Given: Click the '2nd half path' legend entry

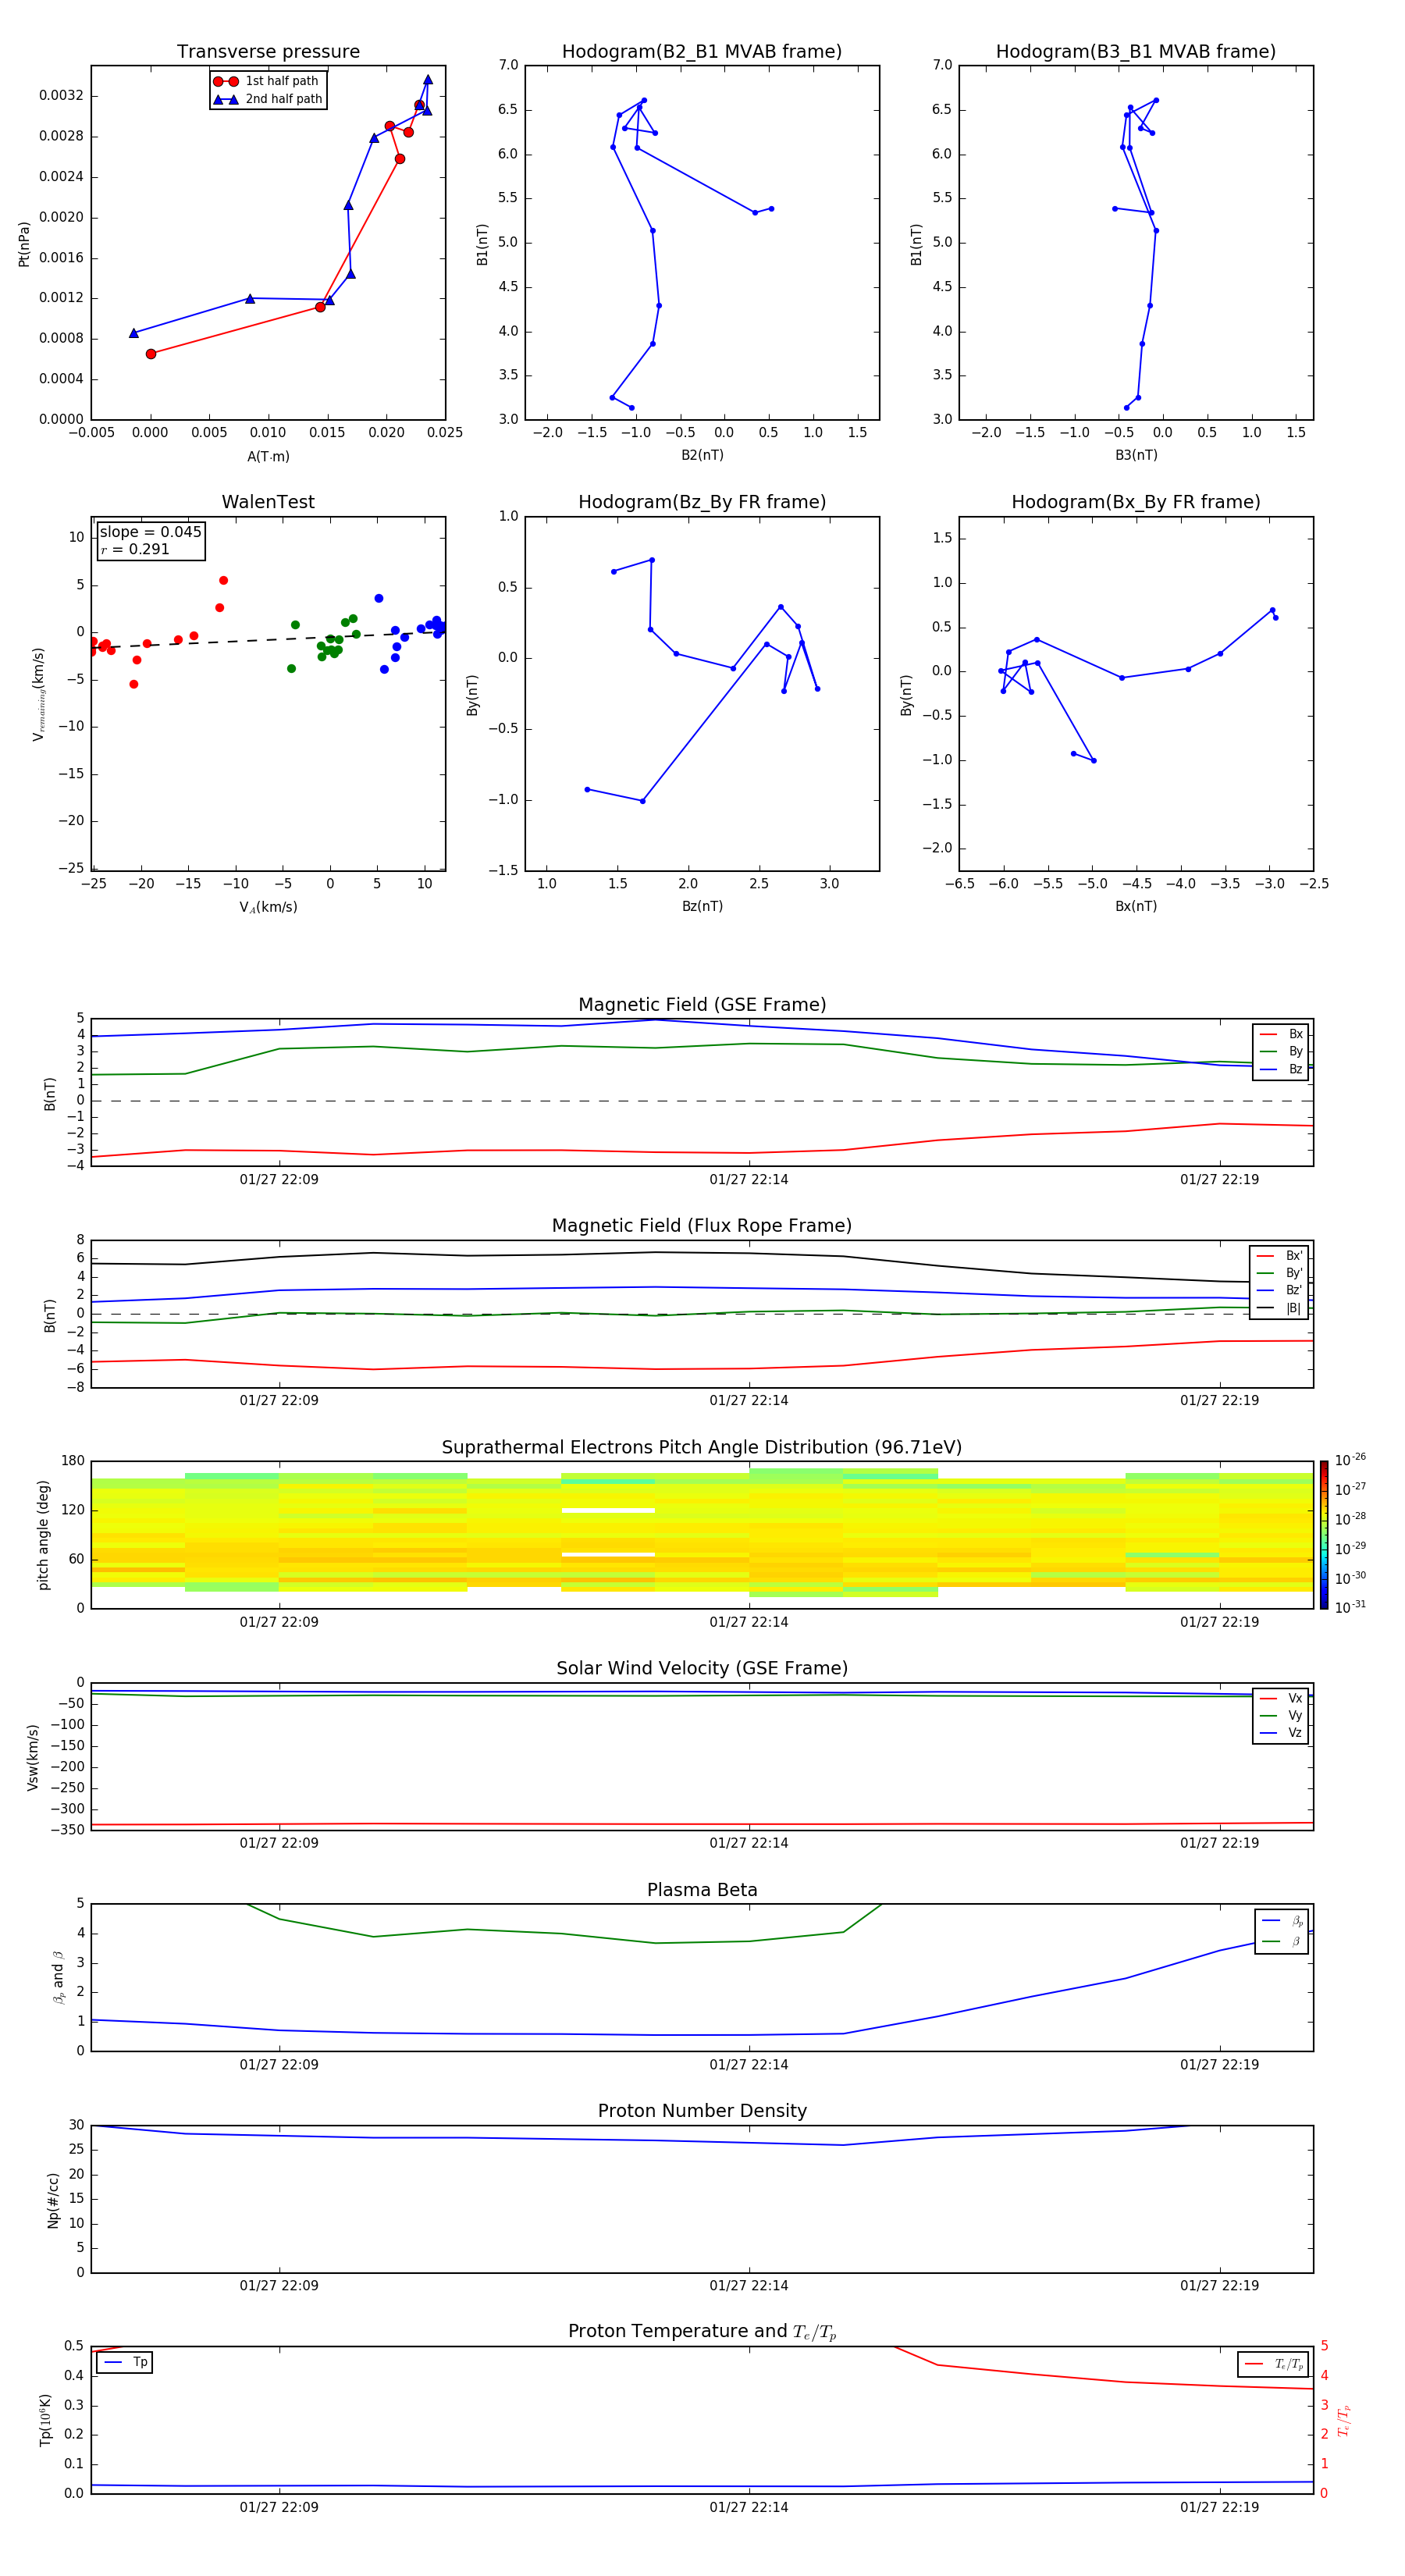Looking at the screenshot, I should [x=268, y=99].
